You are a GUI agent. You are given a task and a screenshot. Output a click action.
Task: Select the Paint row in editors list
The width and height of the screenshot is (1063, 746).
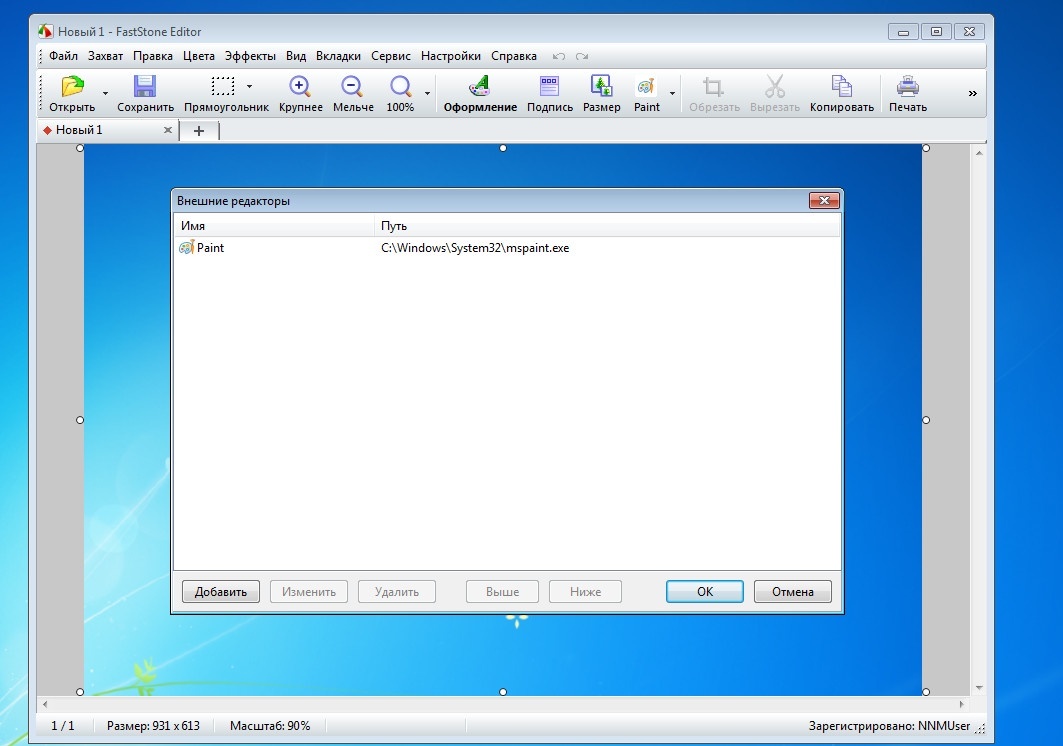point(507,248)
